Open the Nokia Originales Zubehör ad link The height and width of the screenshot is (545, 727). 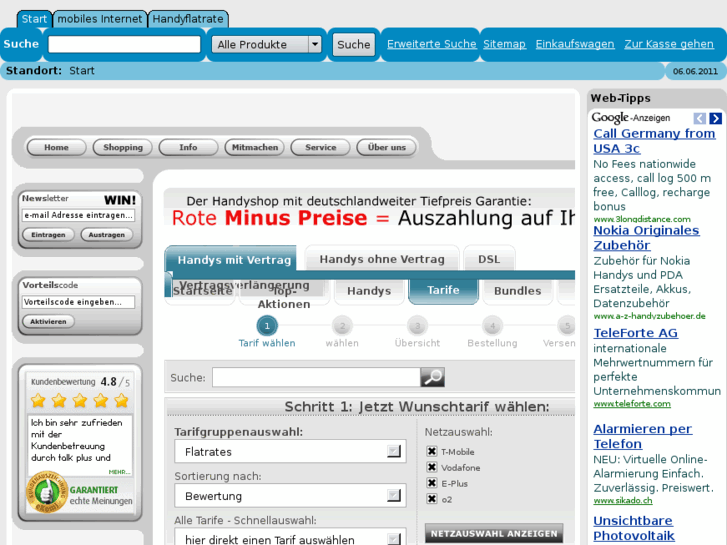646,238
